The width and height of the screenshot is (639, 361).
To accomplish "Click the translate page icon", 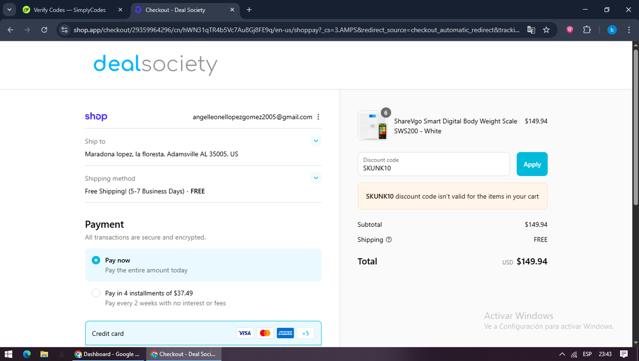I will pyautogui.click(x=531, y=30).
